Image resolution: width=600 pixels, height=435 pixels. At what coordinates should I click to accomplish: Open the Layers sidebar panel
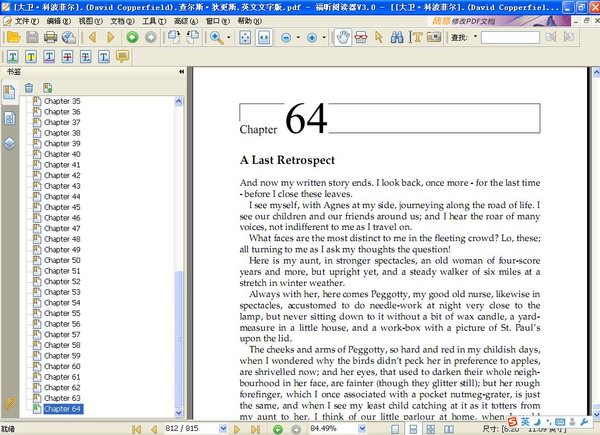(10, 143)
